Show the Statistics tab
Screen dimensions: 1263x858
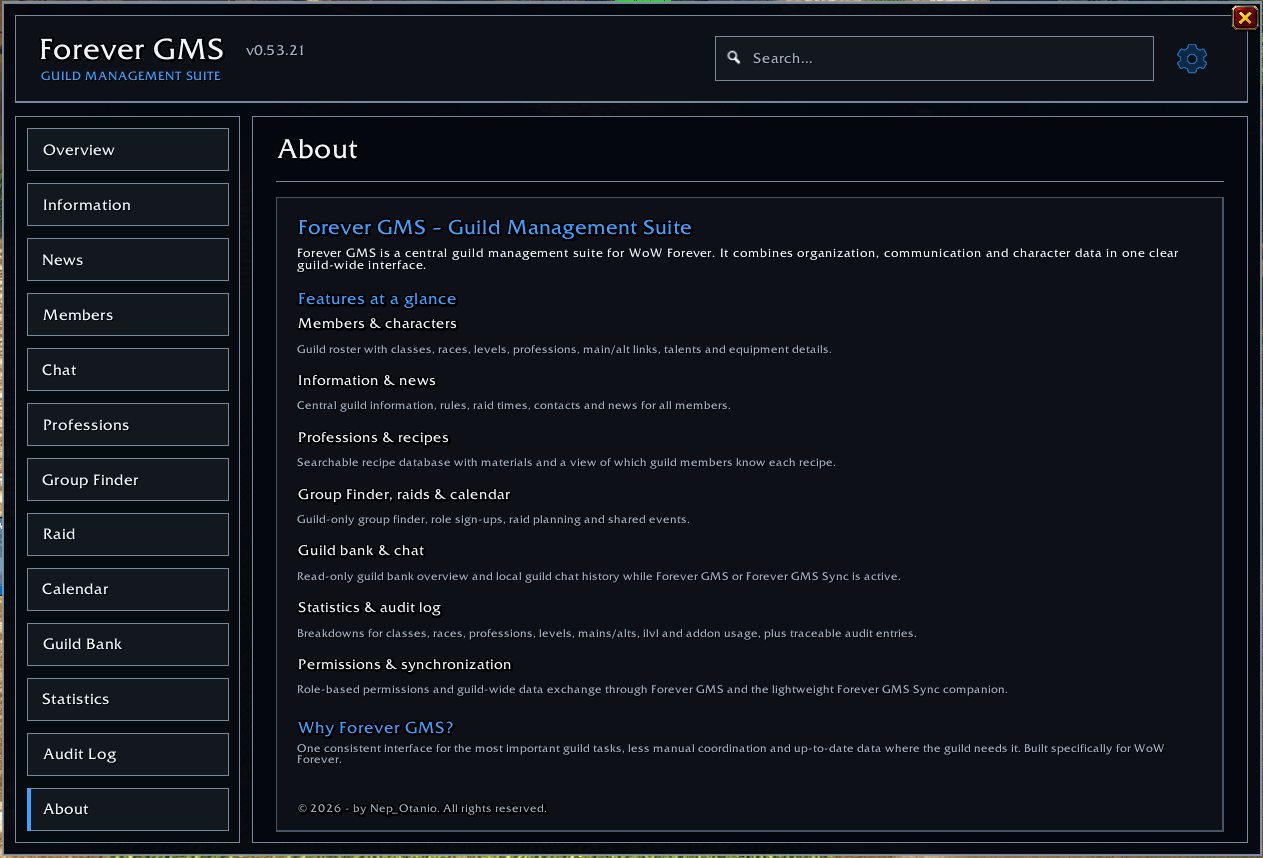point(128,699)
